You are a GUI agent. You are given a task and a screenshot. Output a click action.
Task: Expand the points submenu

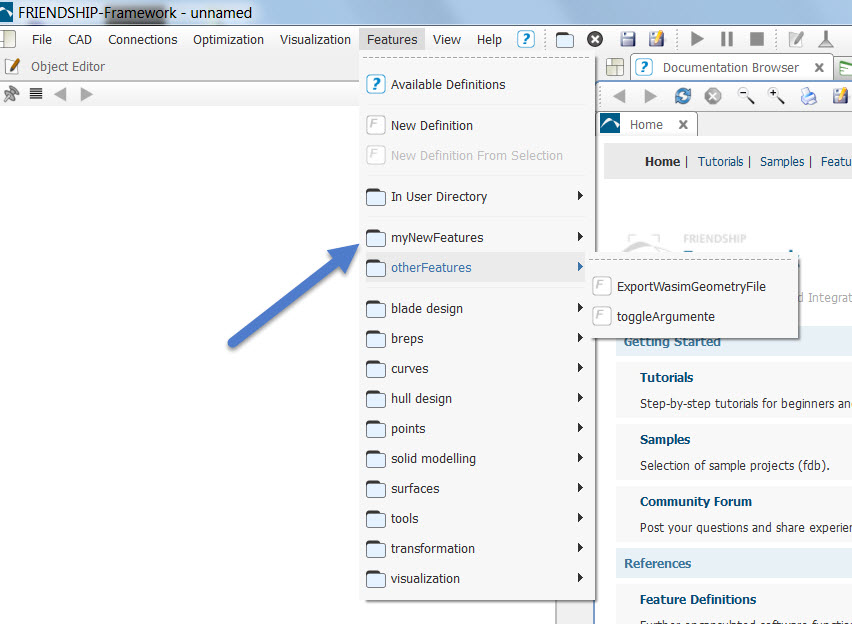pos(476,428)
